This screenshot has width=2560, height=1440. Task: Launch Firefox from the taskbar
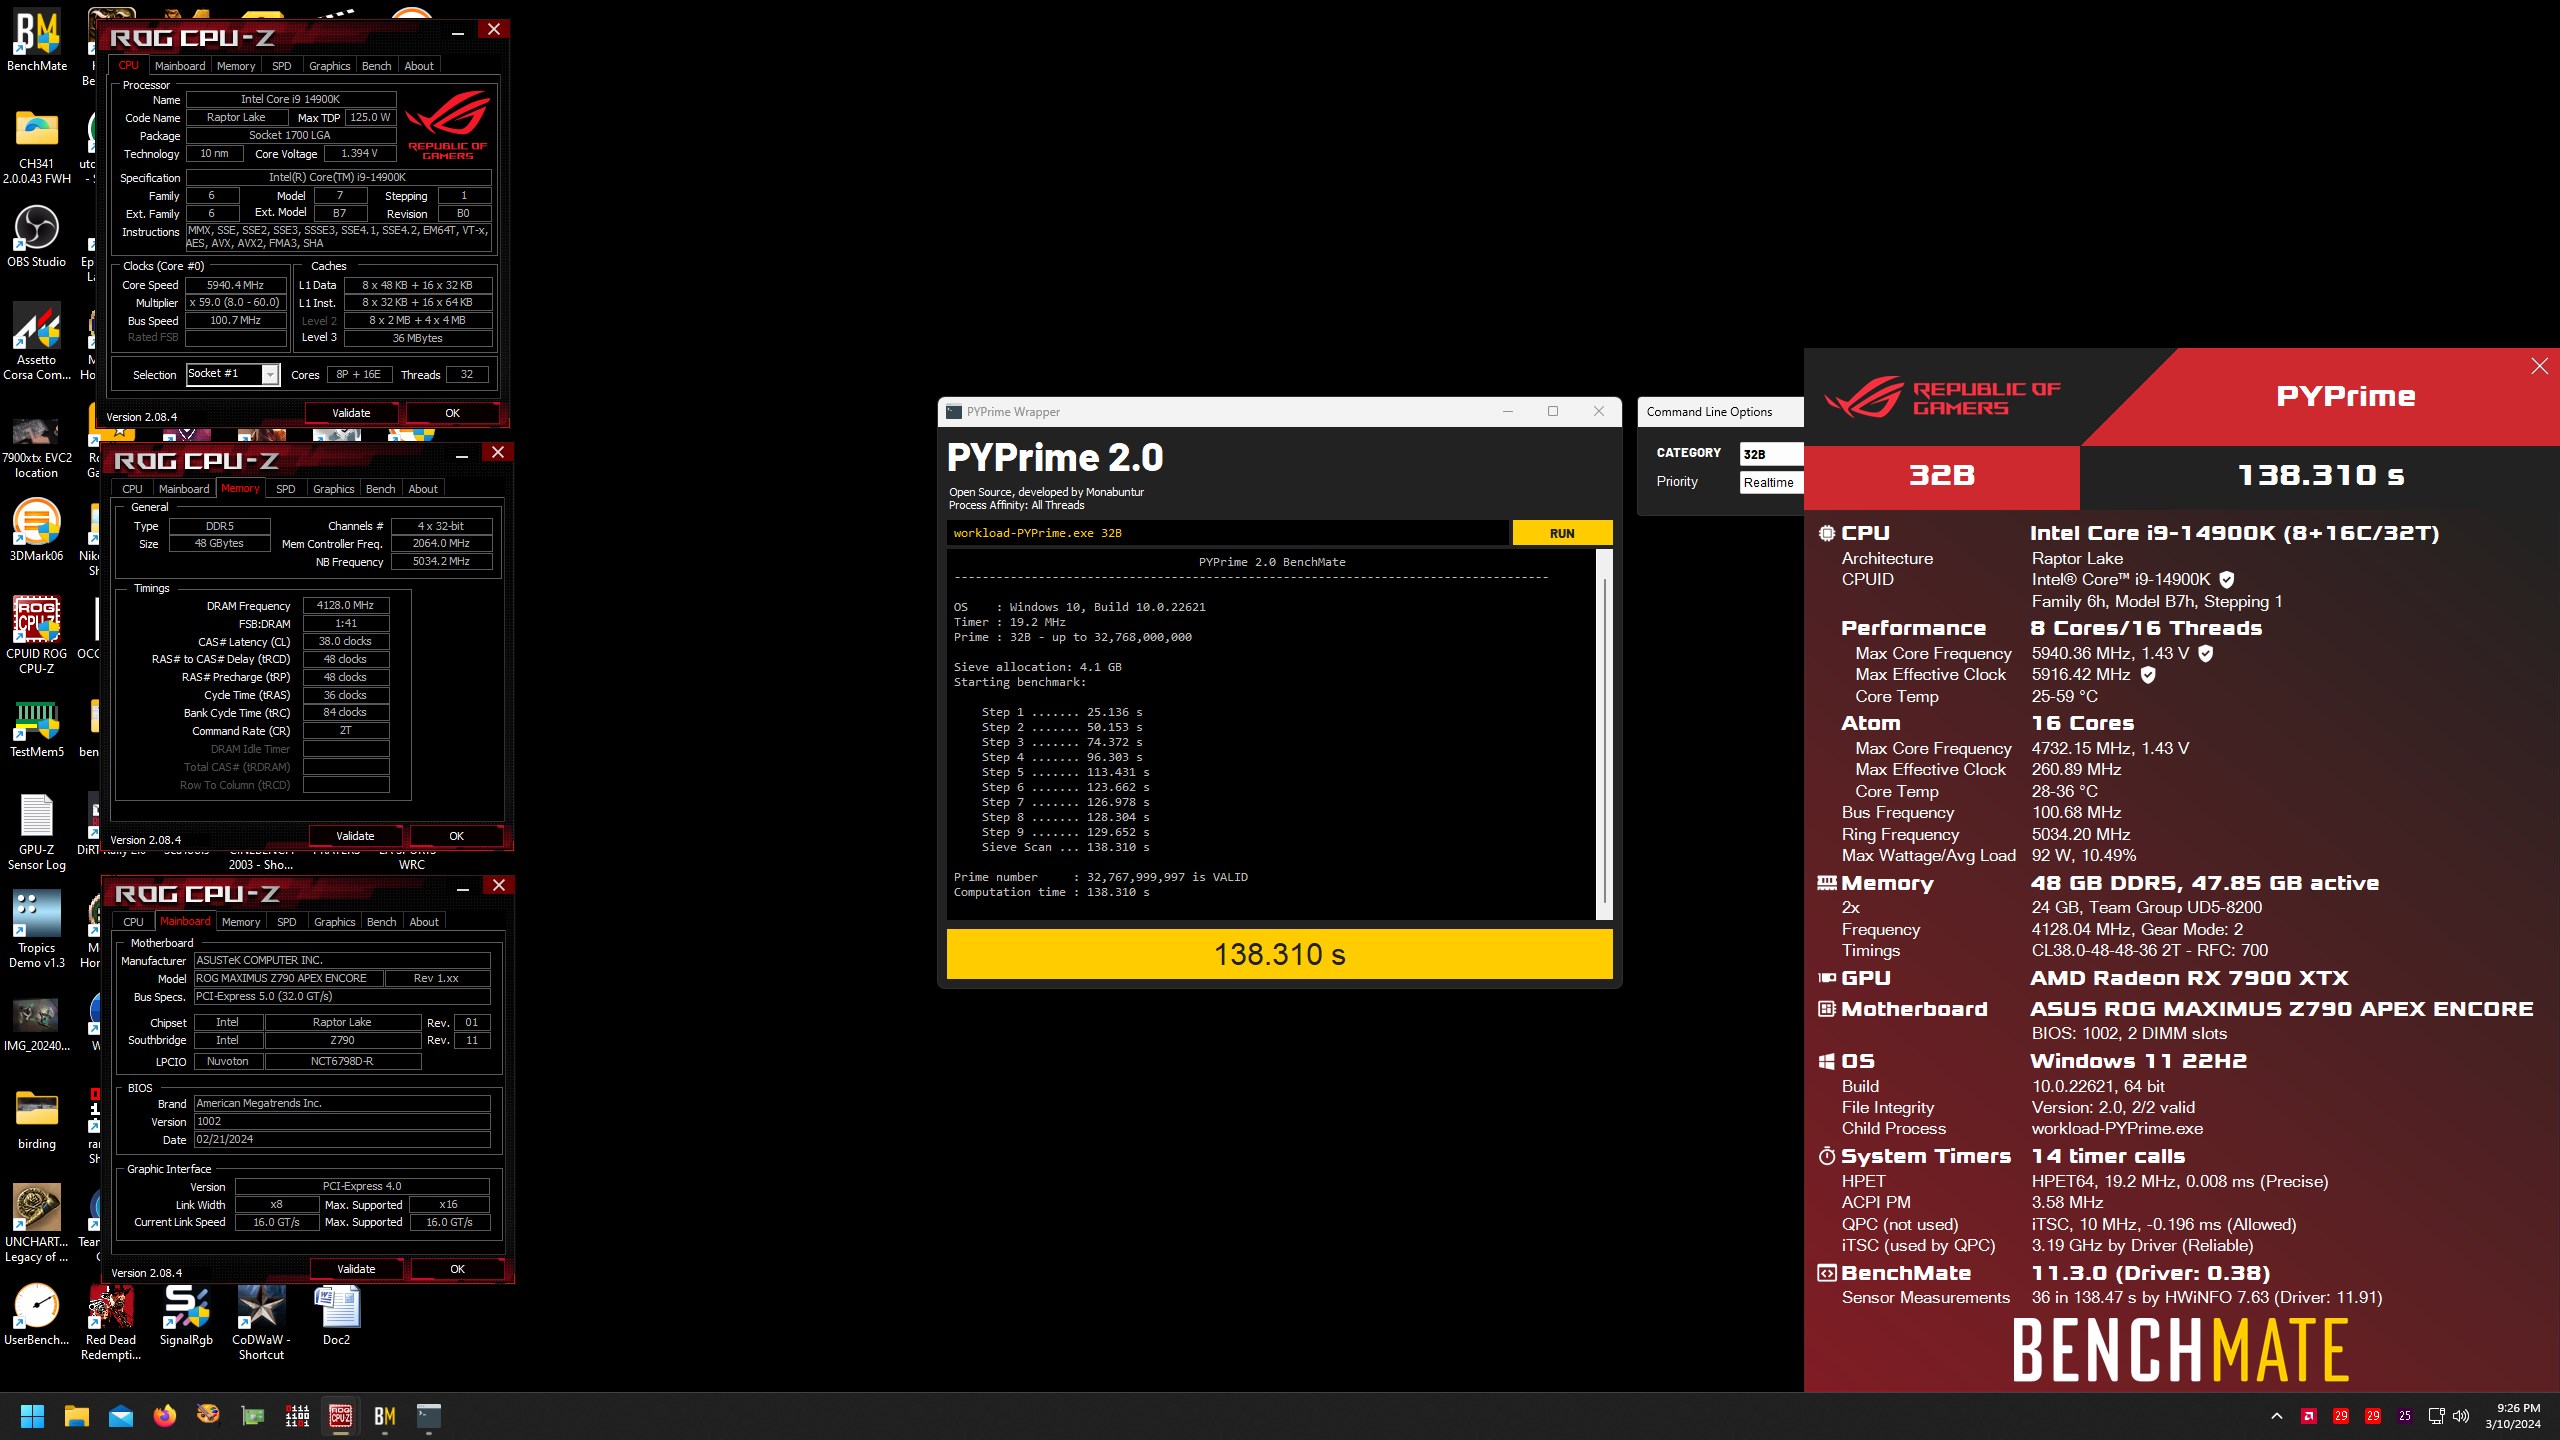click(165, 1416)
